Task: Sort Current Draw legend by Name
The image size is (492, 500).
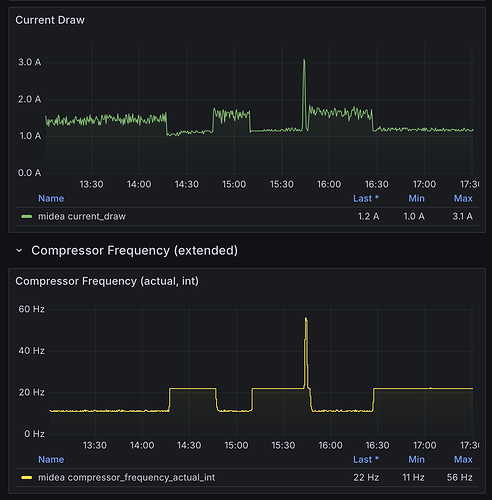Action: pos(51,198)
